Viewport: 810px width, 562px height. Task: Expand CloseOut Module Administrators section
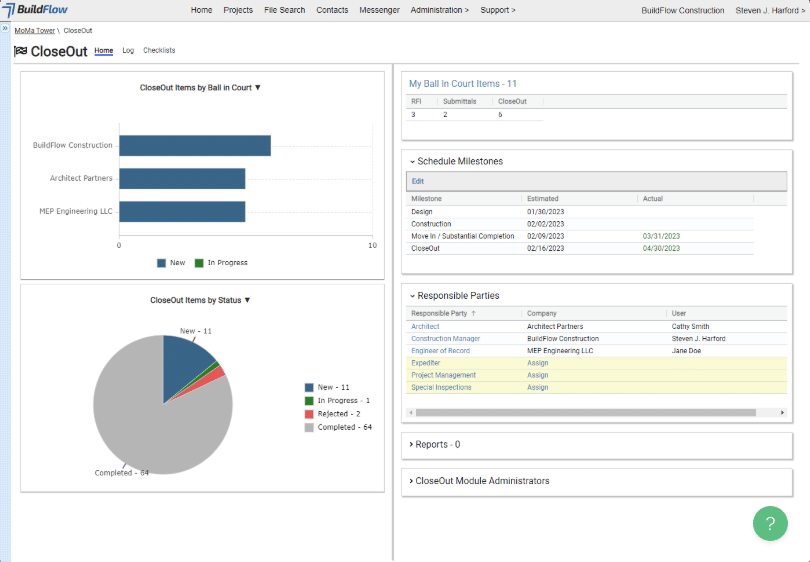(479, 481)
